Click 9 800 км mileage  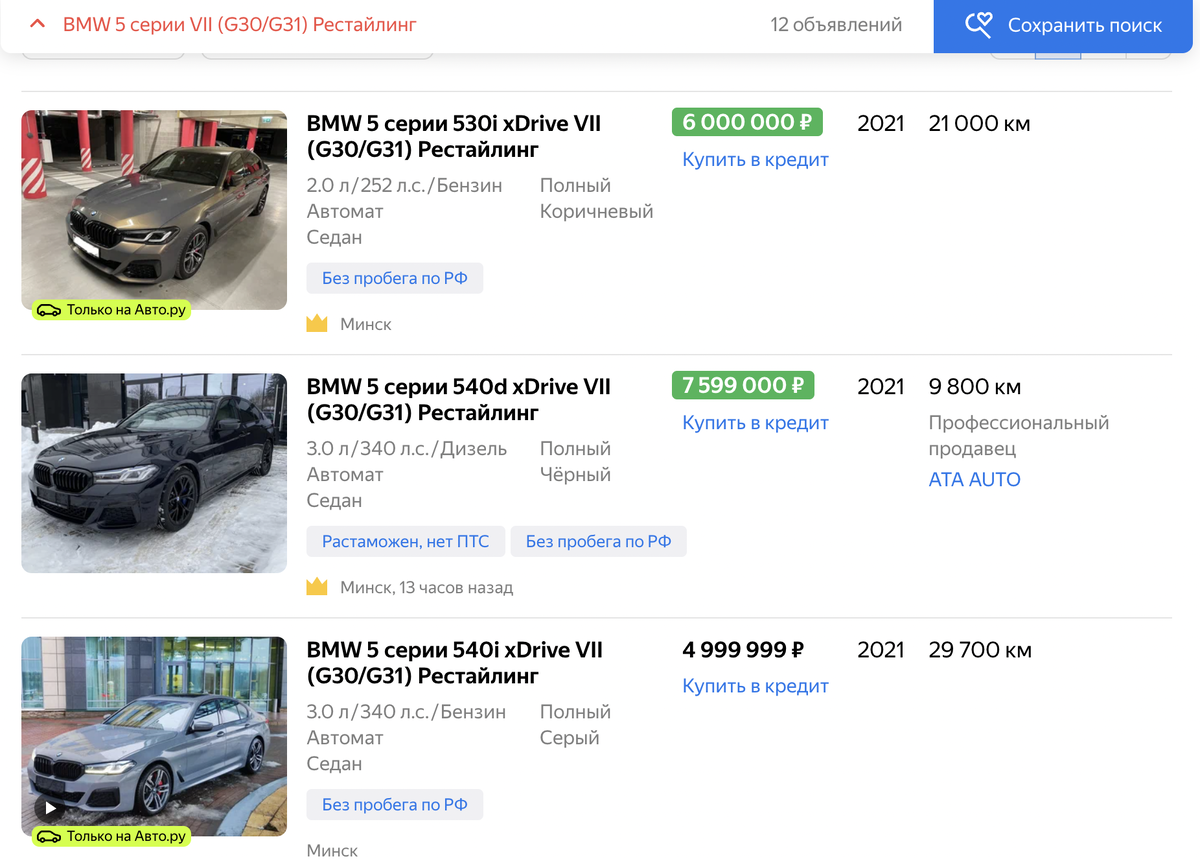coord(975,386)
